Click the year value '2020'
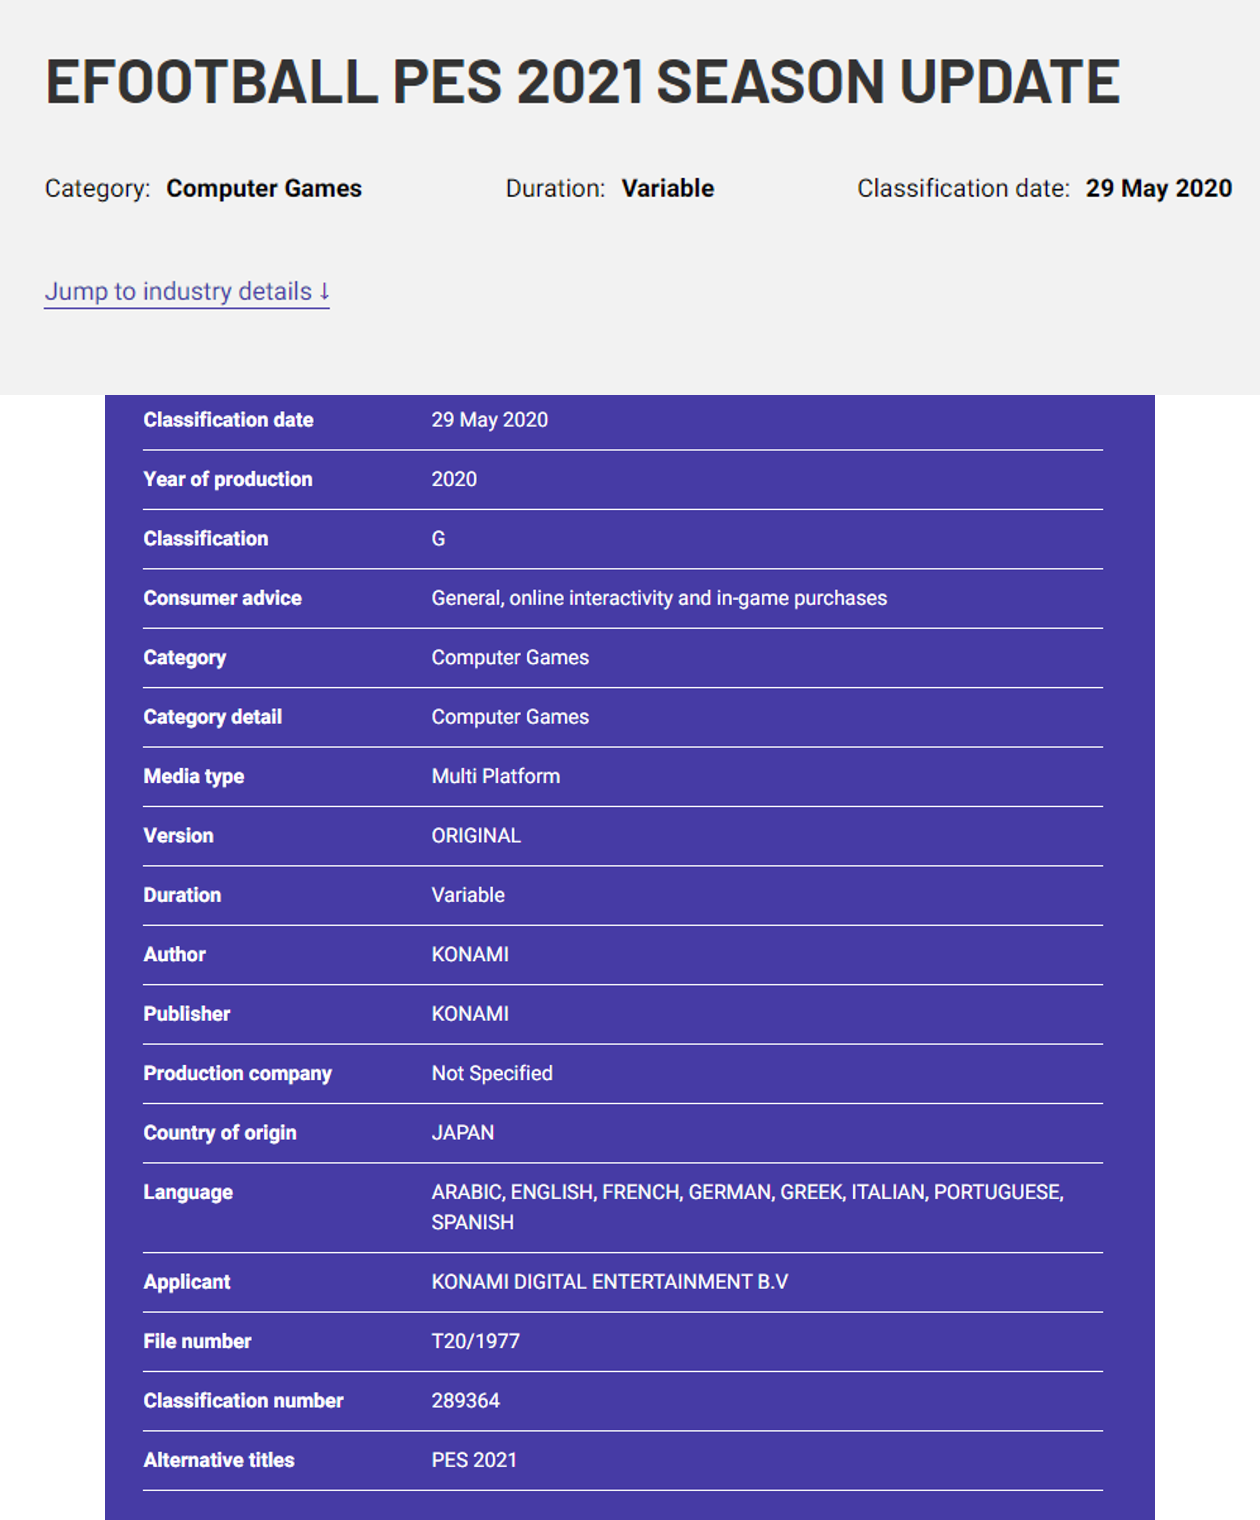1260x1520 pixels. (x=454, y=479)
